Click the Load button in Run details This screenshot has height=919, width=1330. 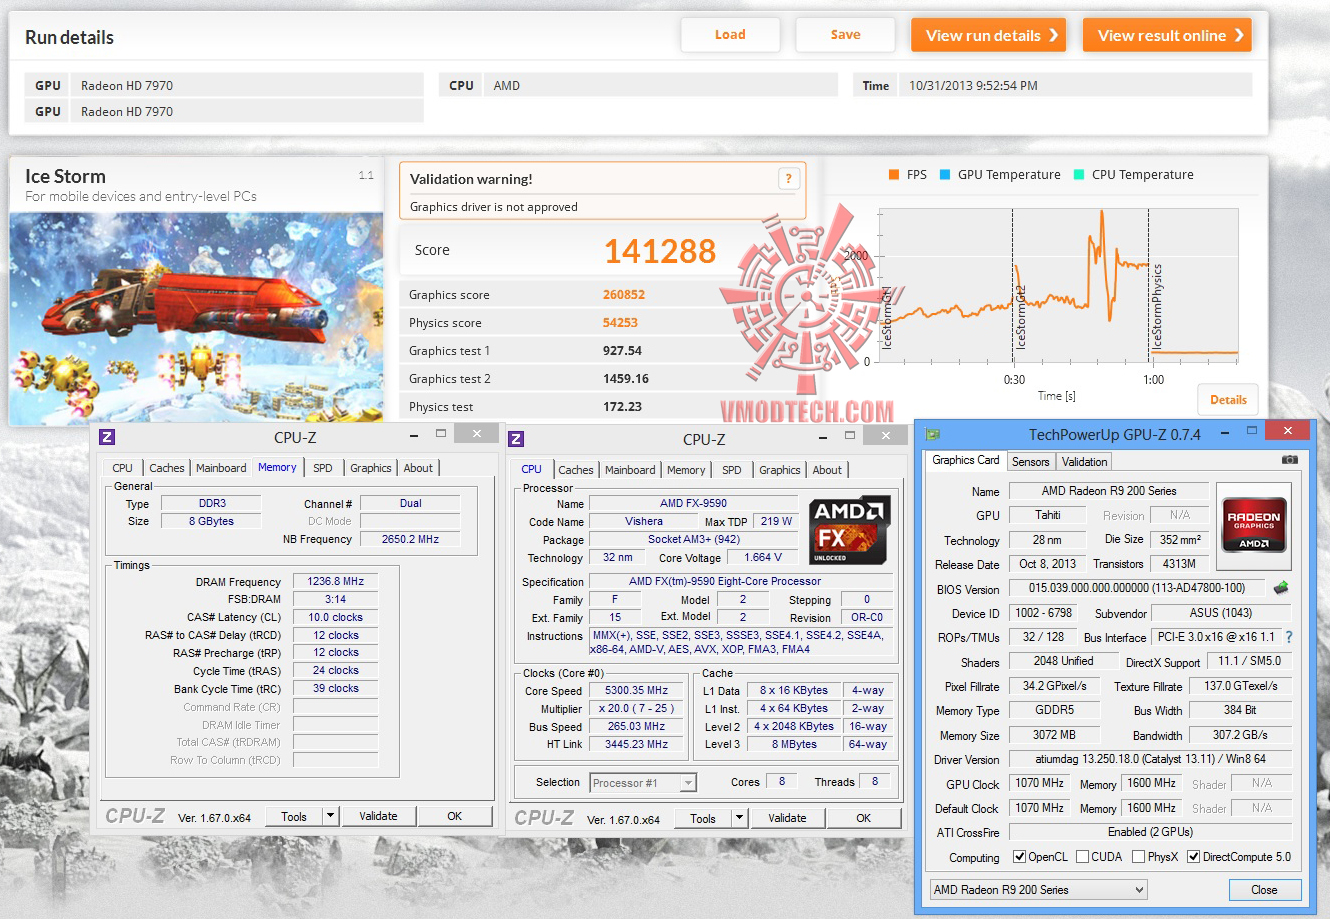pyautogui.click(x=730, y=35)
